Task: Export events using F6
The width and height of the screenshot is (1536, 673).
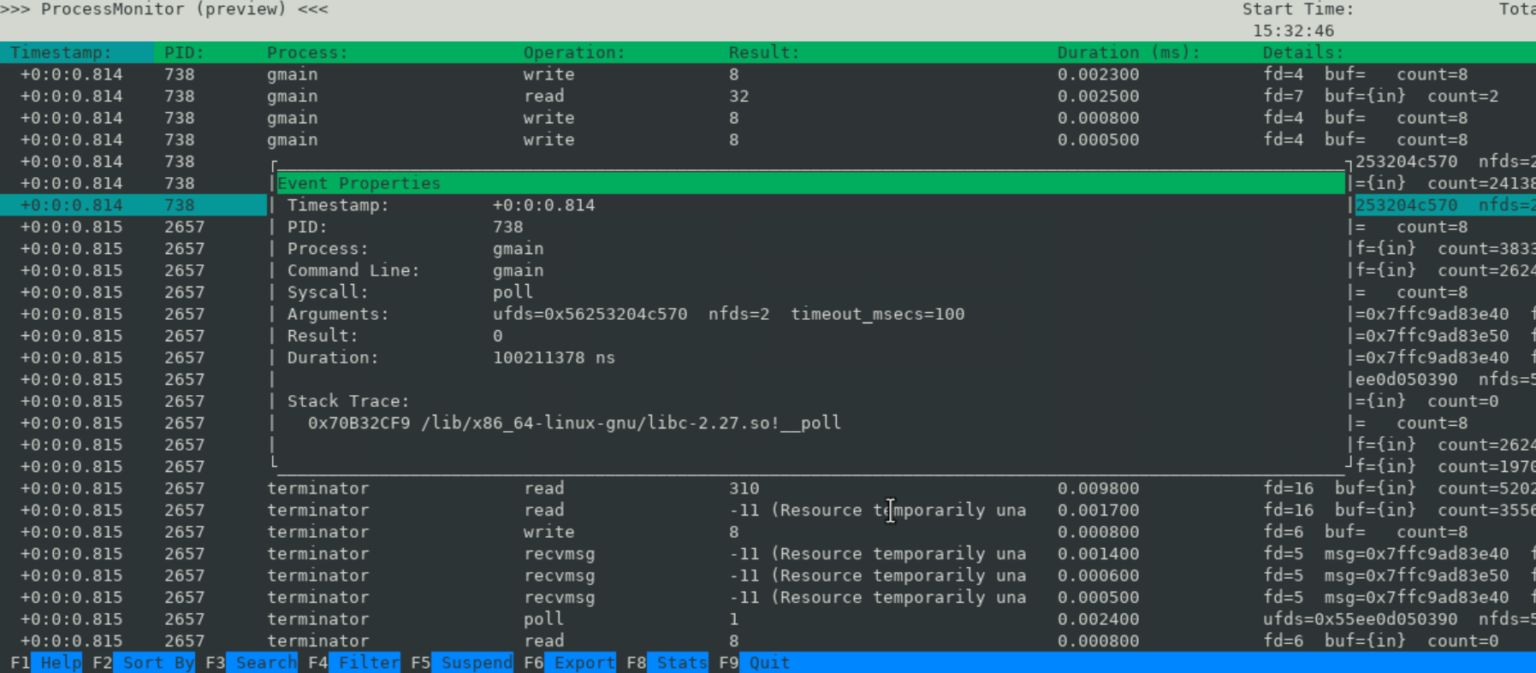Action: (580, 662)
